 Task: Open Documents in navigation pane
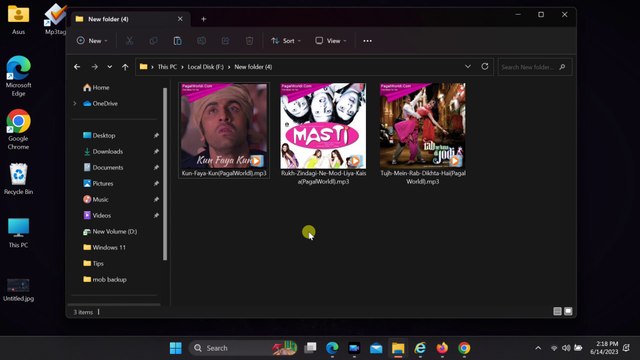click(x=103, y=167)
